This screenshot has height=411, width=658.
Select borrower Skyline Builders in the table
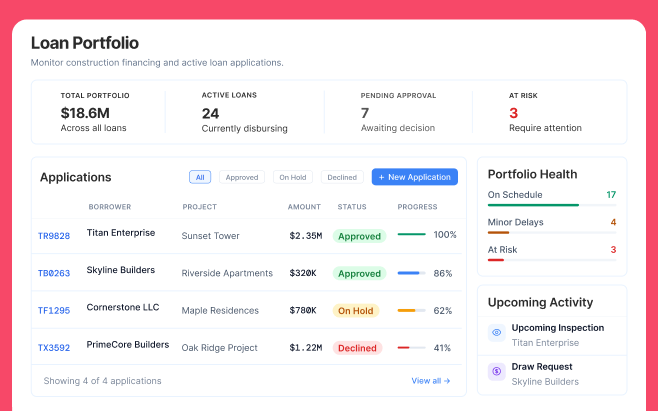(121, 270)
